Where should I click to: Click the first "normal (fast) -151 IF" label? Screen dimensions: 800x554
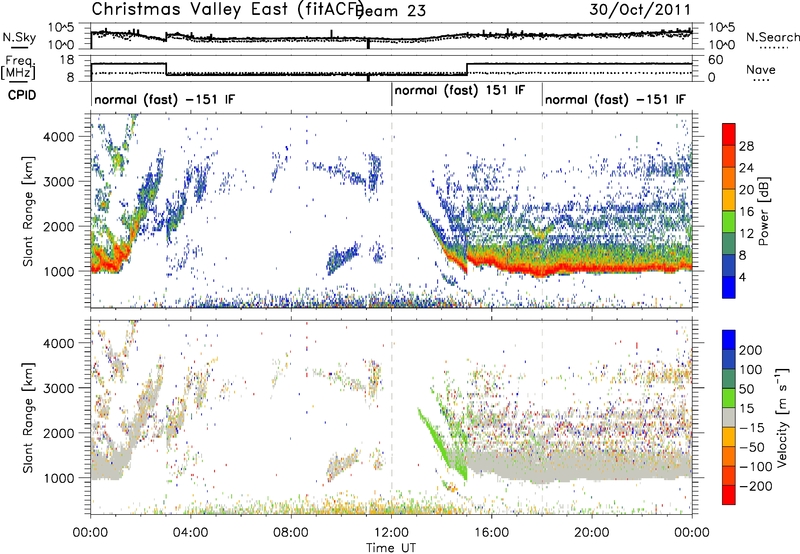pyautogui.click(x=165, y=99)
